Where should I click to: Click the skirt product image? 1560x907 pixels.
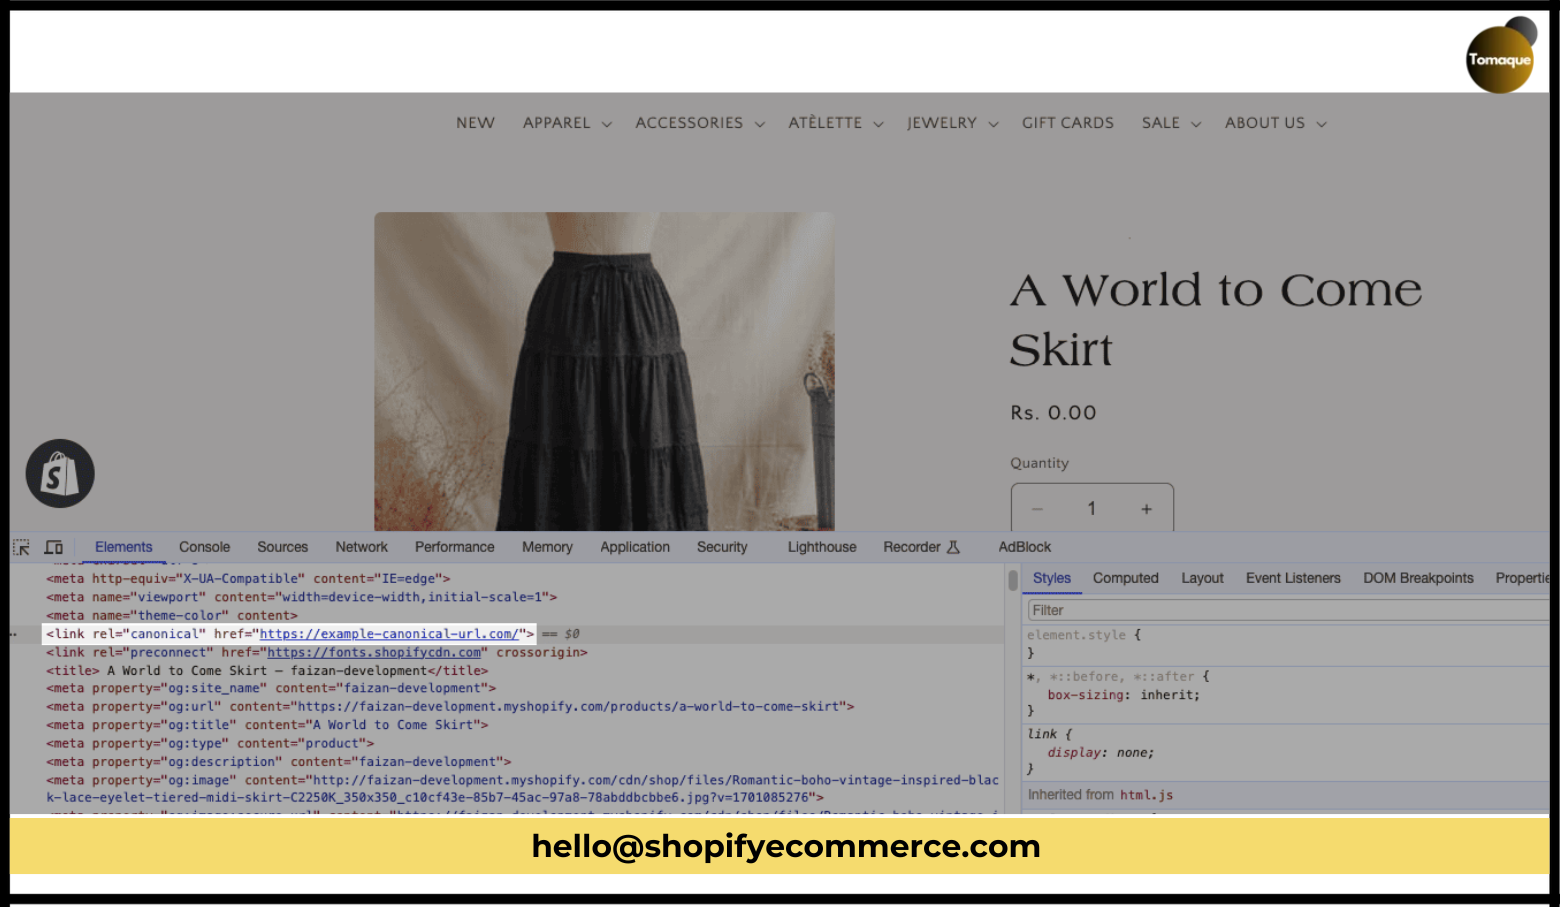(604, 371)
